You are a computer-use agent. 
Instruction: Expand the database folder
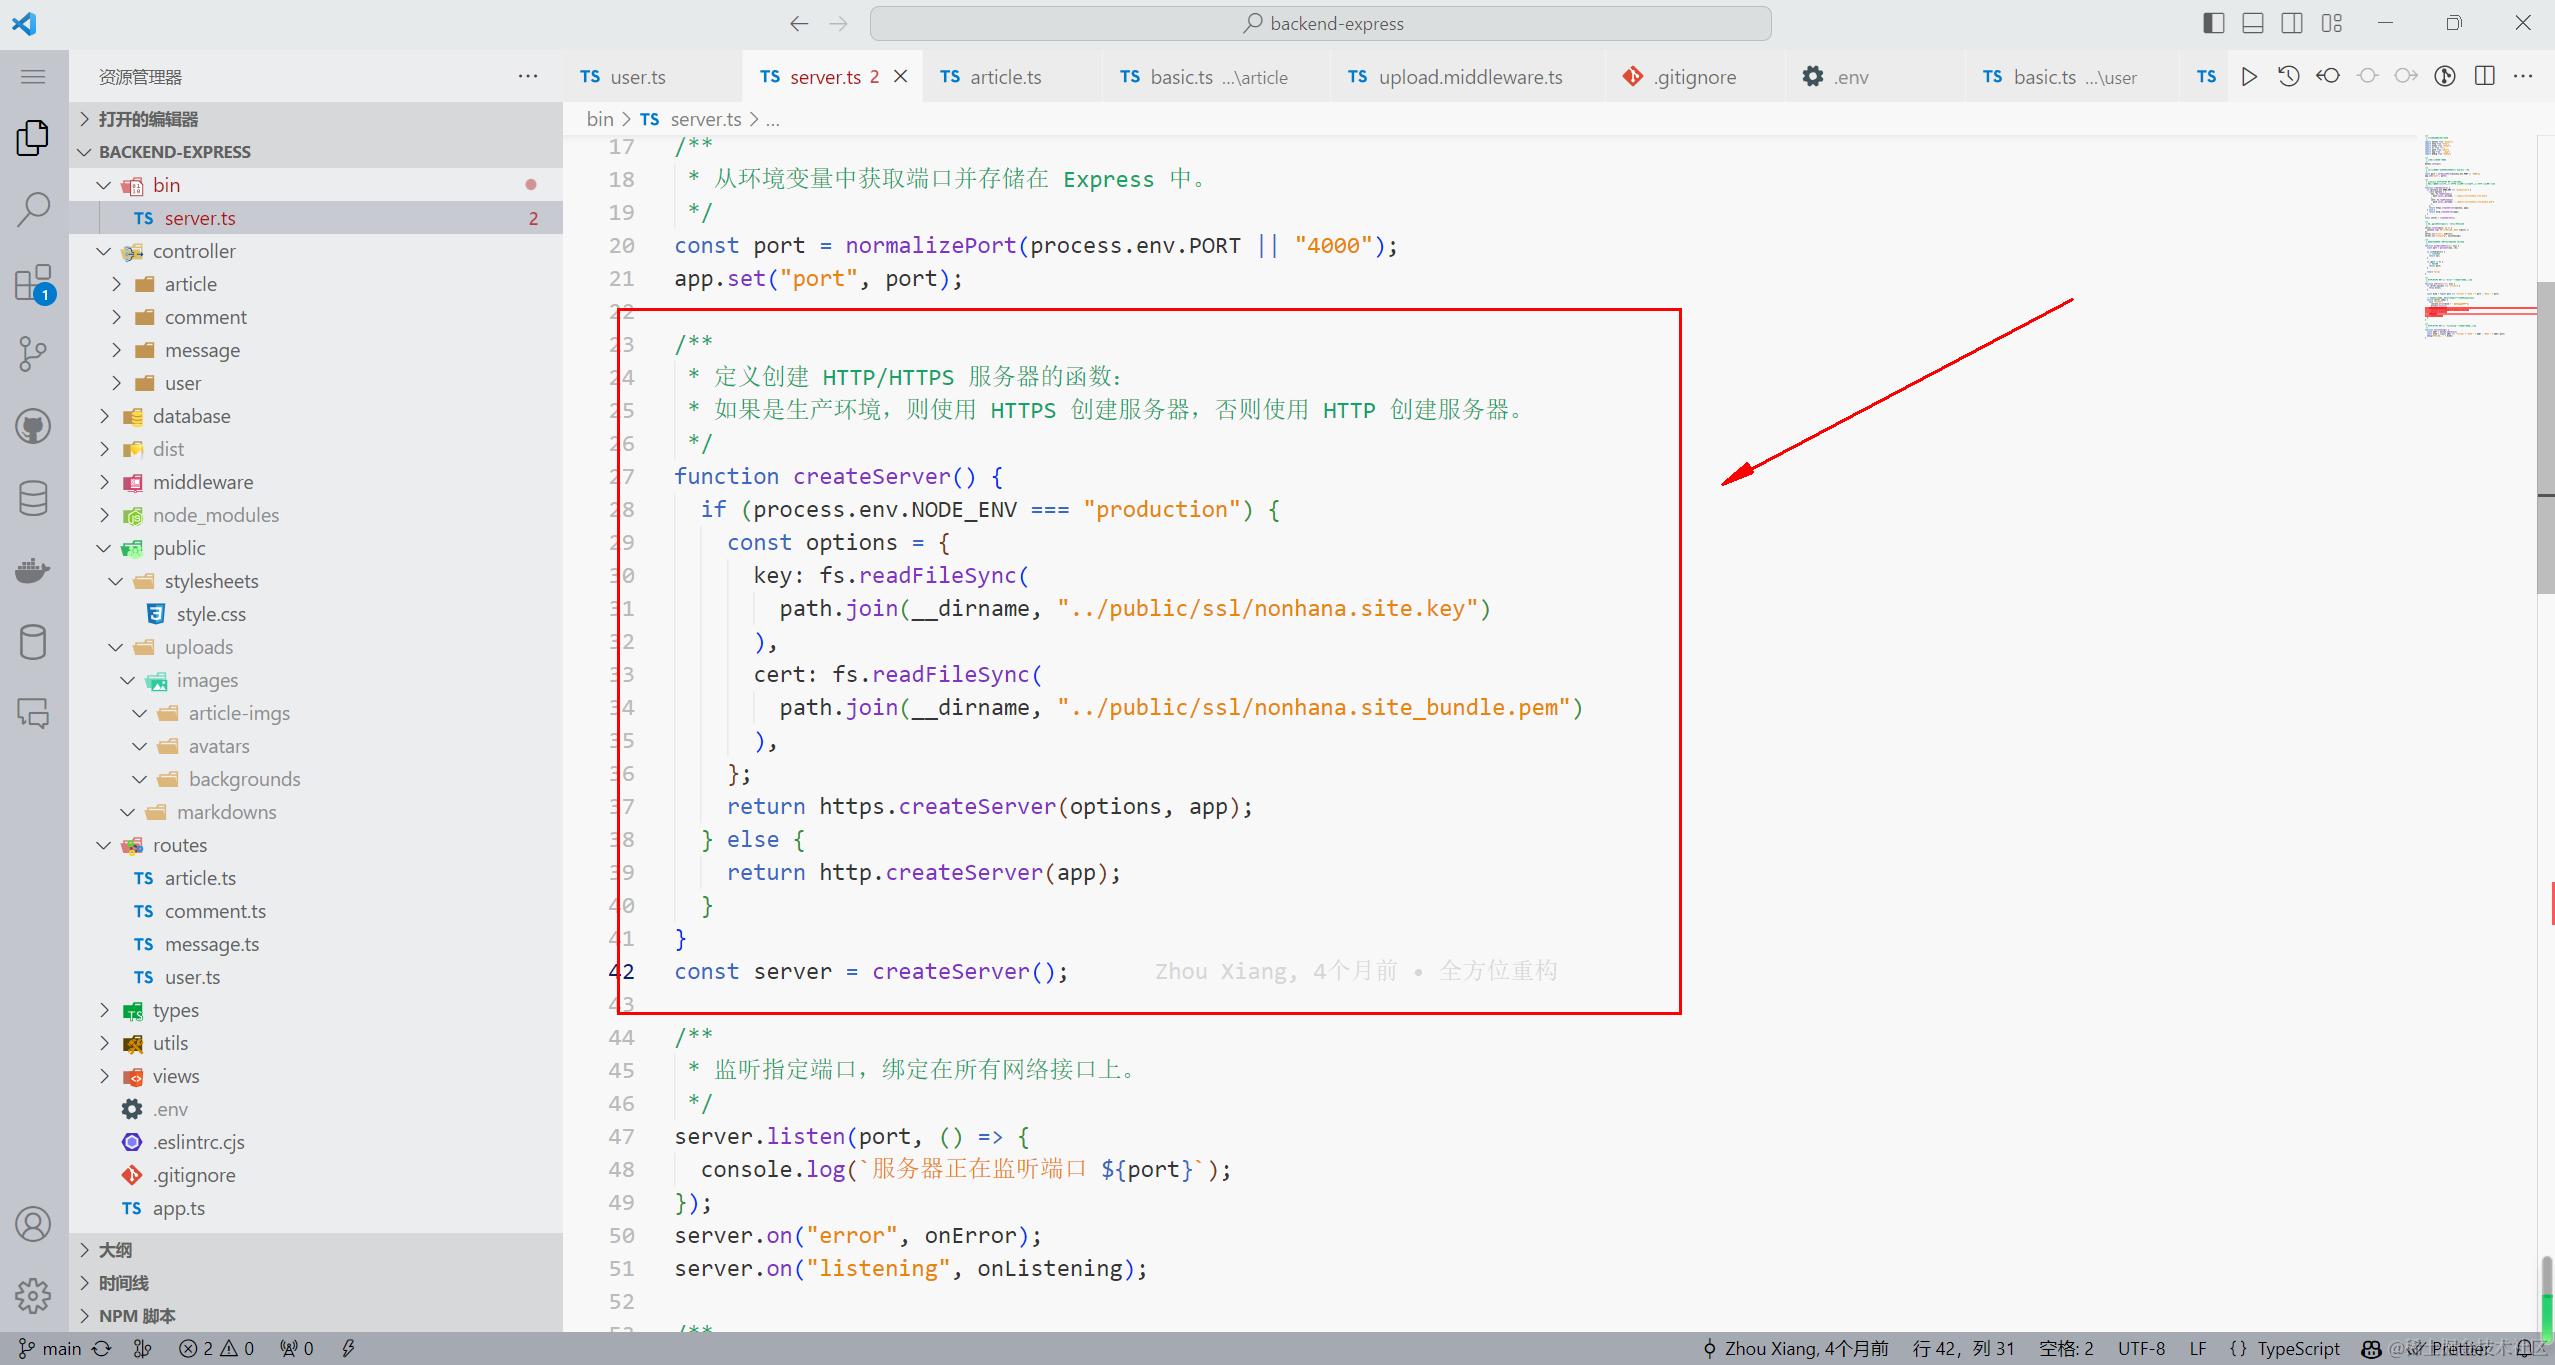point(191,416)
